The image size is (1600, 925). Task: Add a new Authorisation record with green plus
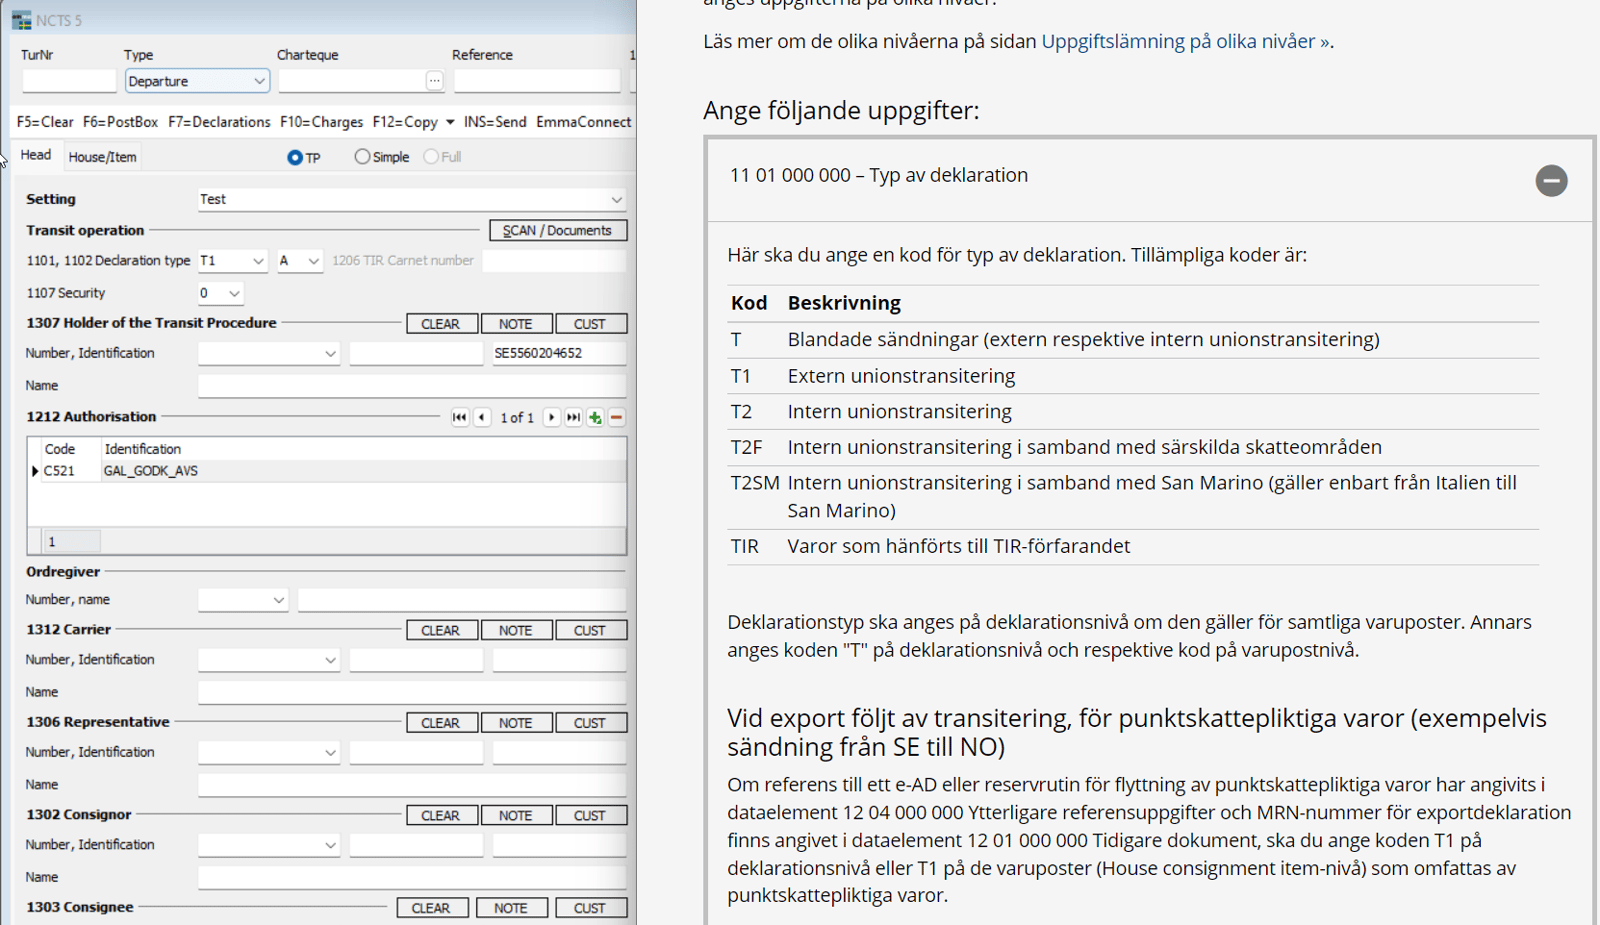pos(595,417)
